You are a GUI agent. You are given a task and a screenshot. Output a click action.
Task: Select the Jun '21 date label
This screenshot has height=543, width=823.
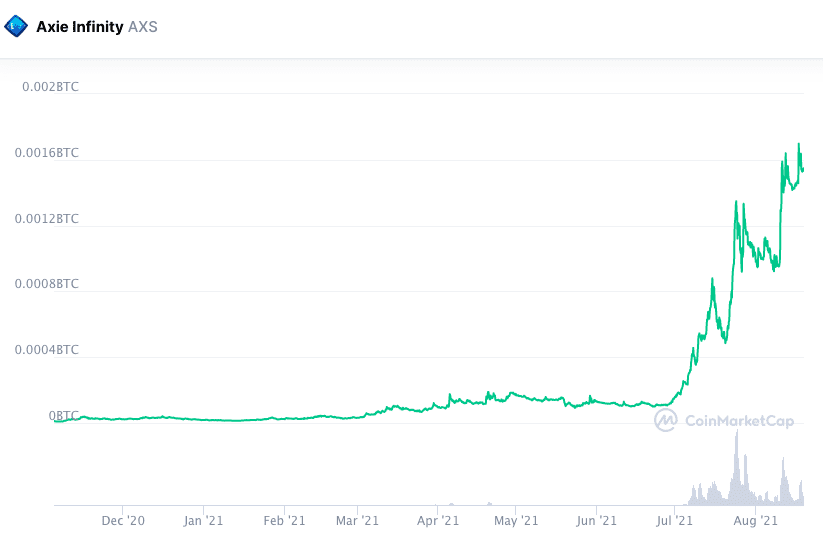596,521
